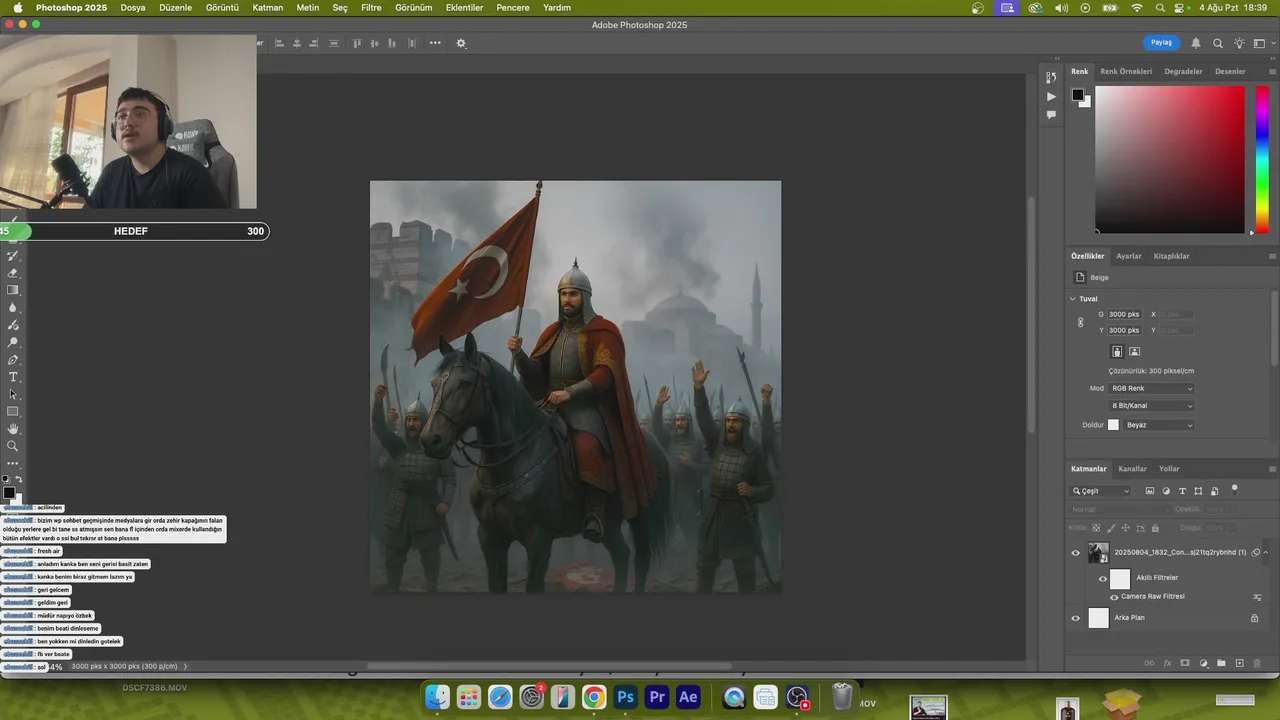Select the Hand tool
This screenshot has height=720, width=1280.
(x=13, y=429)
